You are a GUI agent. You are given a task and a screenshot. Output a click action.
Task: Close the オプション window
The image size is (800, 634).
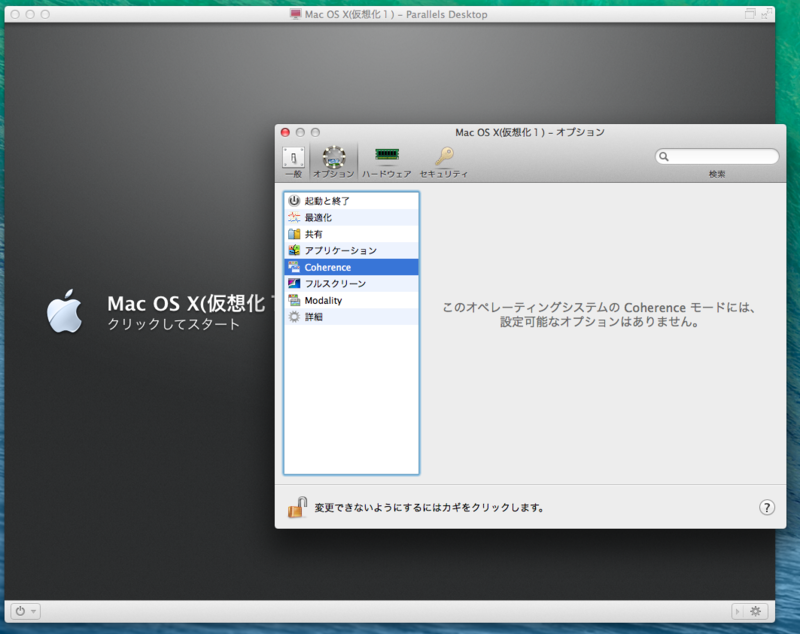point(286,133)
